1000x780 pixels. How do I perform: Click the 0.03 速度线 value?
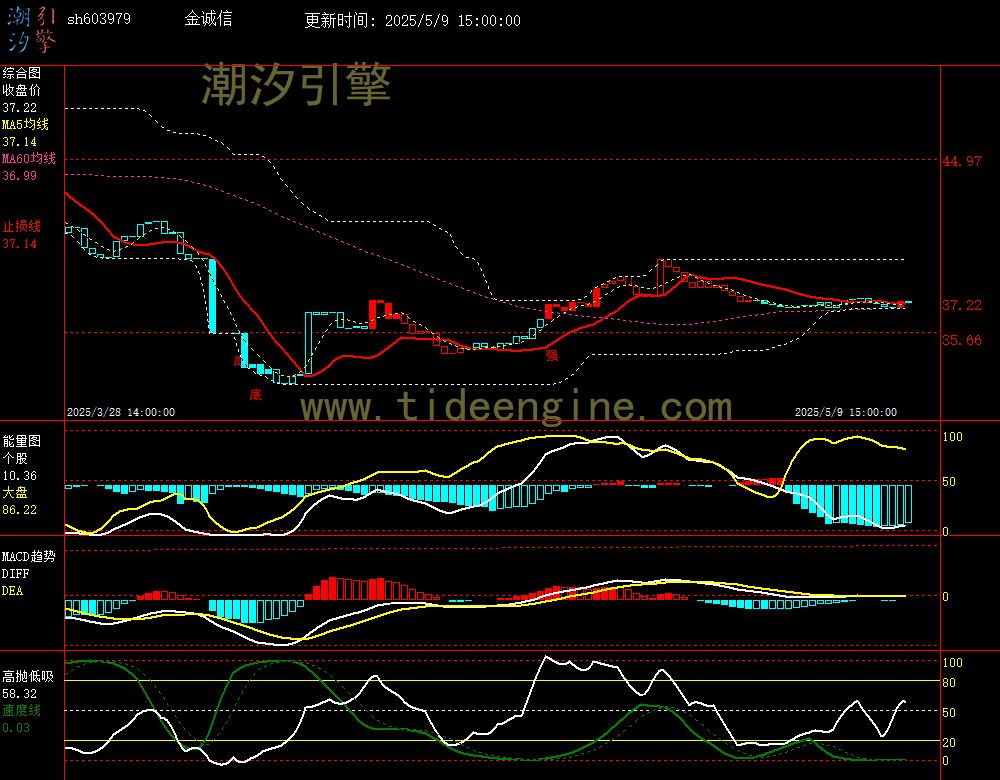click(x=16, y=728)
